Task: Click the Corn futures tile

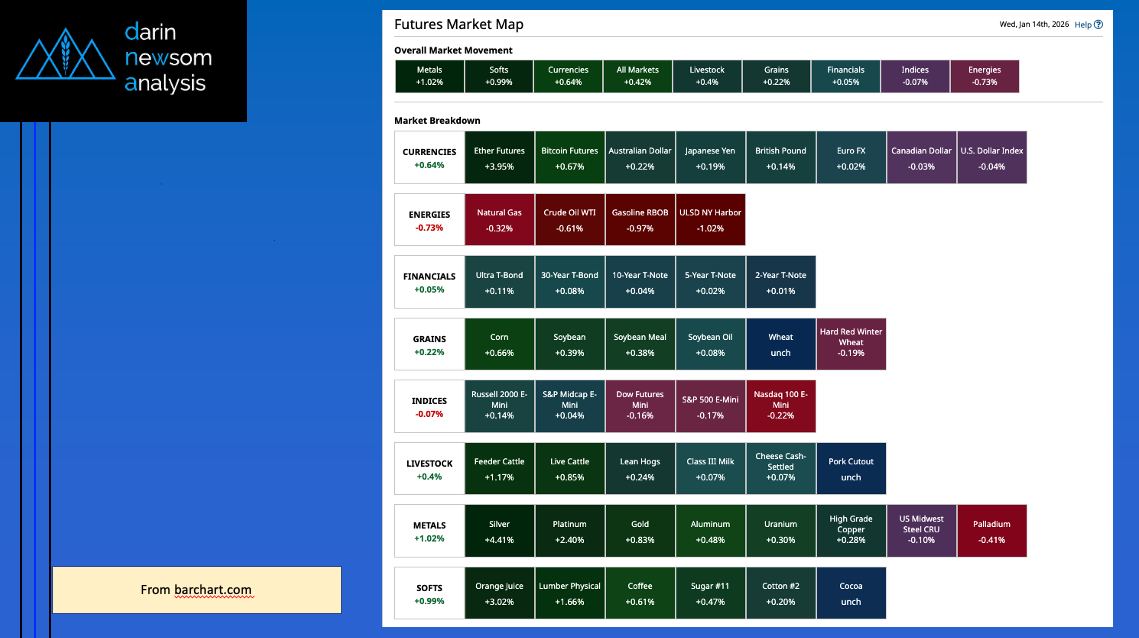Action: coord(499,344)
